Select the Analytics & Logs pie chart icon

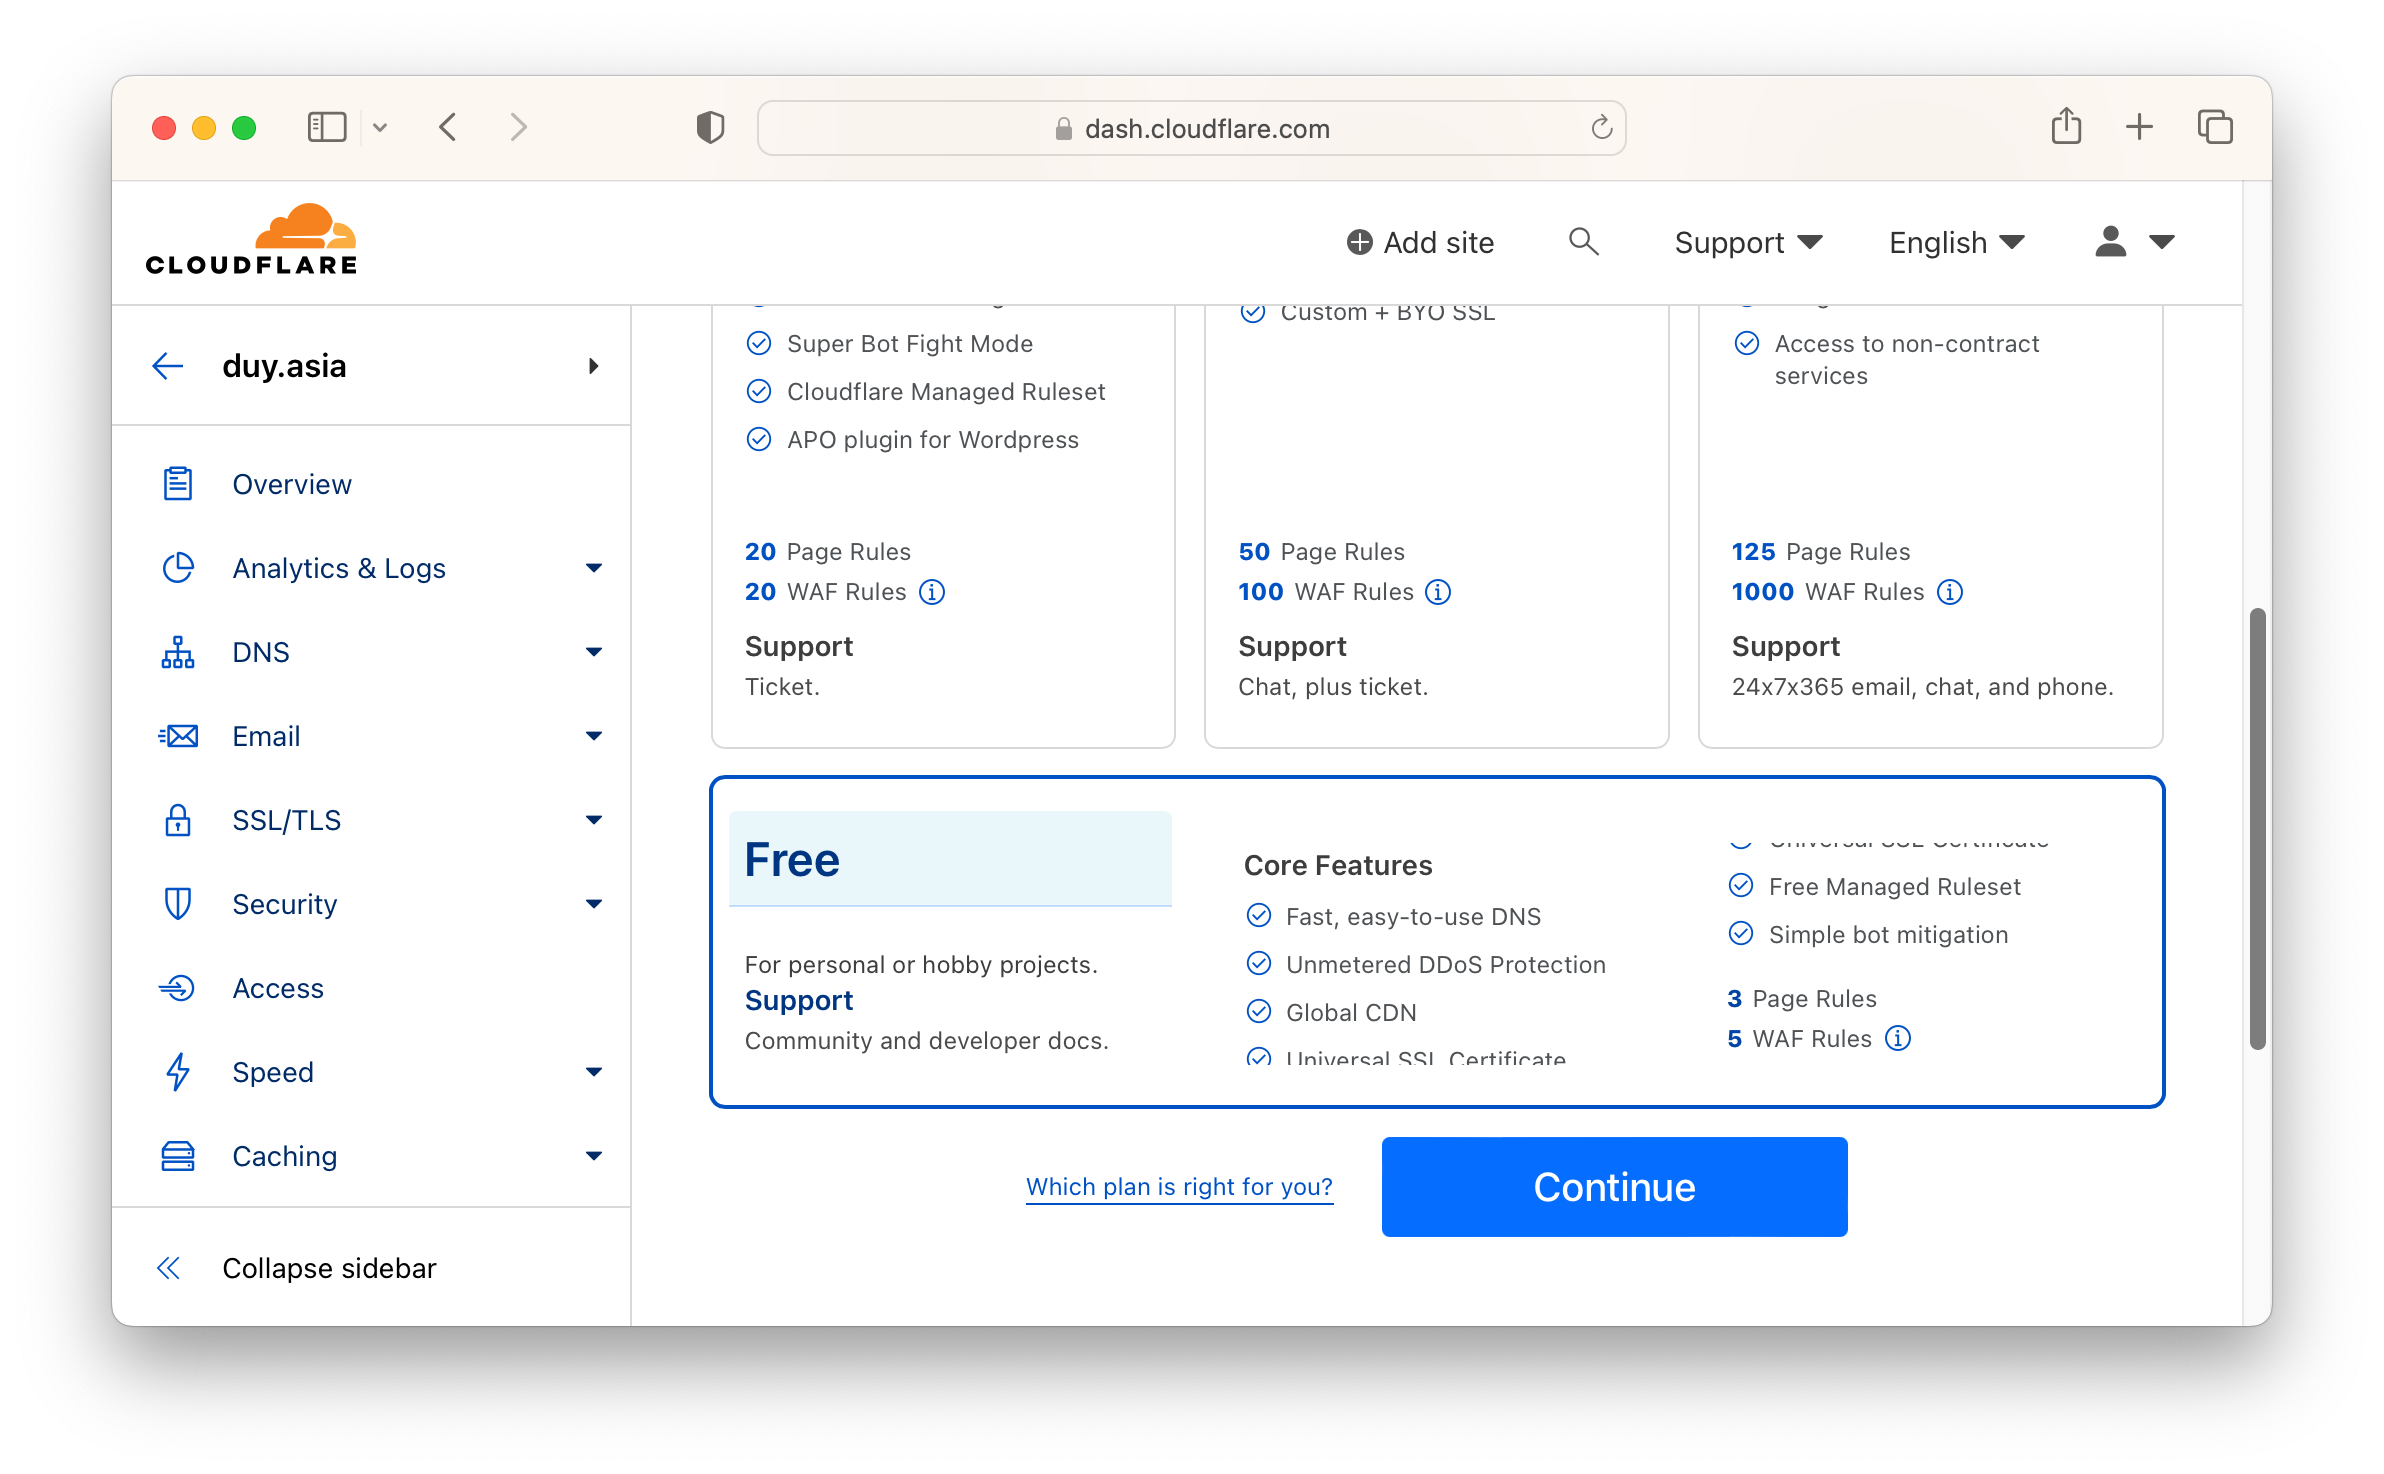click(177, 567)
